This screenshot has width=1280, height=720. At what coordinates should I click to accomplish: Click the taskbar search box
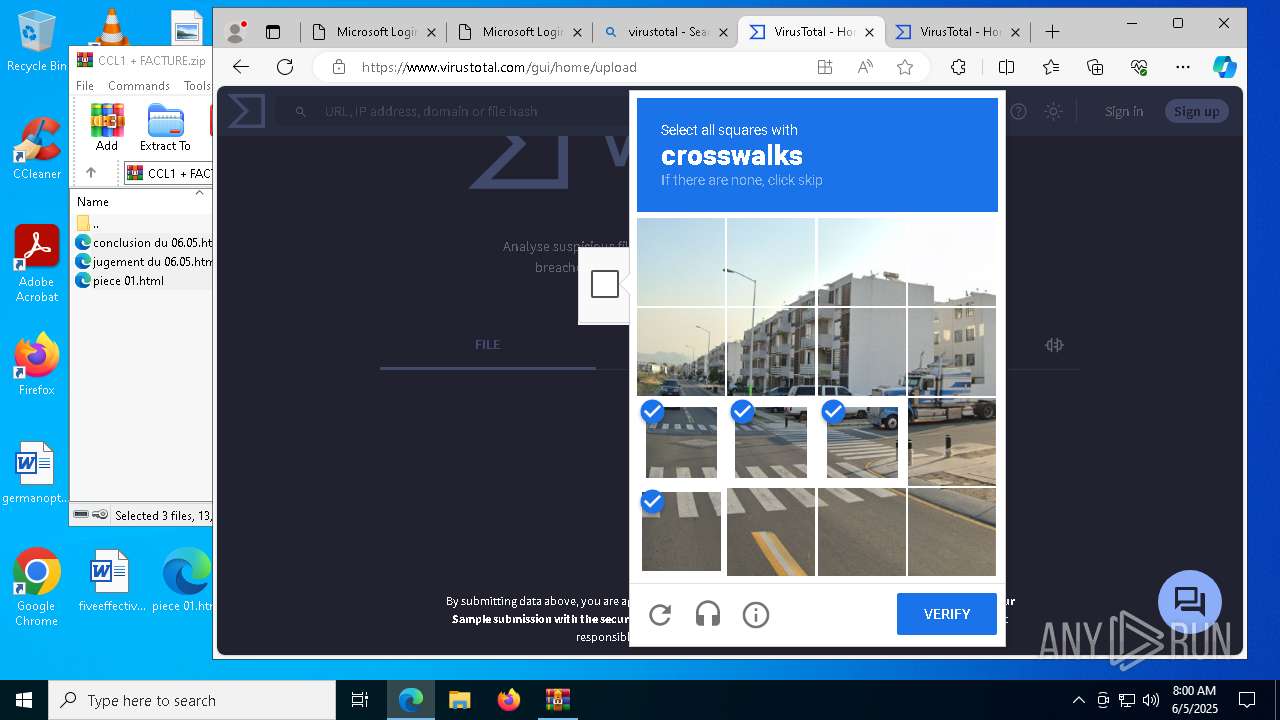(192, 700)
